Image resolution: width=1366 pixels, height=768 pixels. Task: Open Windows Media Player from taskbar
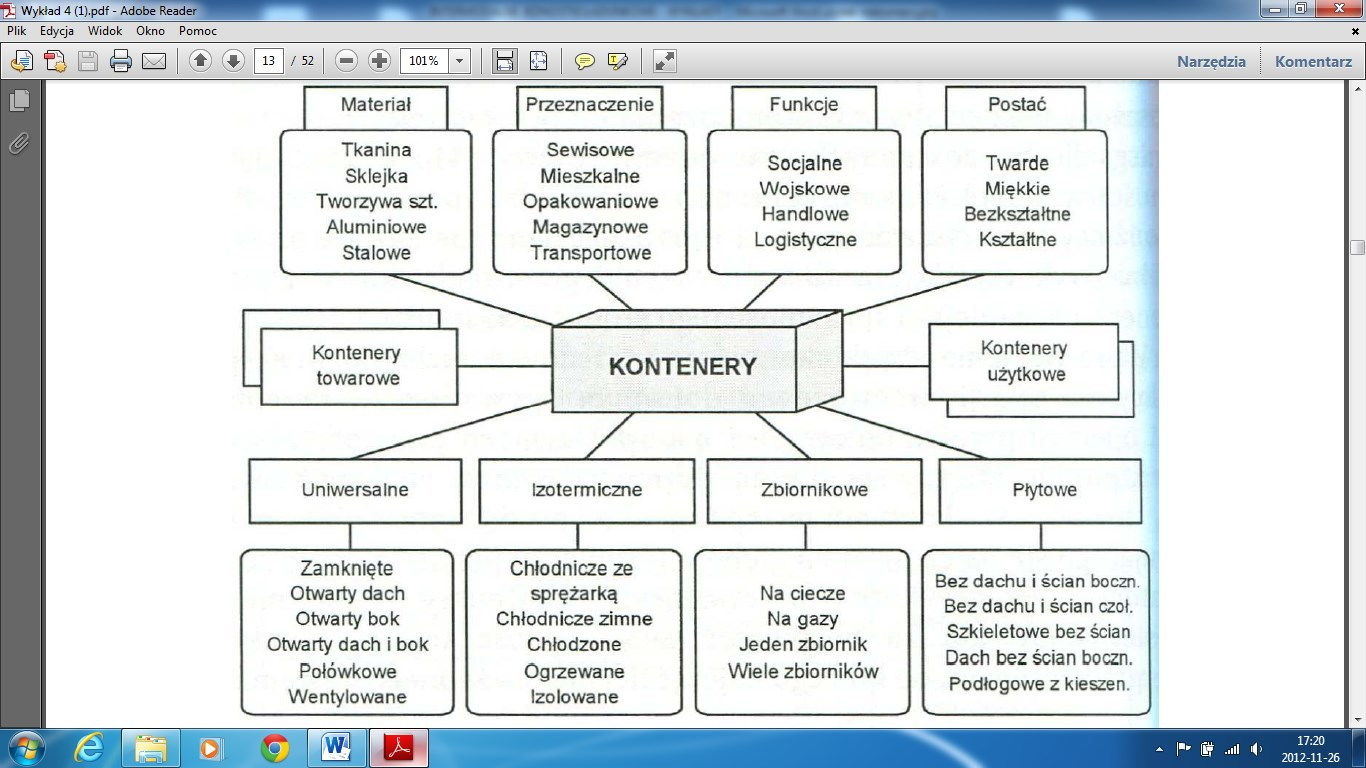211,748
